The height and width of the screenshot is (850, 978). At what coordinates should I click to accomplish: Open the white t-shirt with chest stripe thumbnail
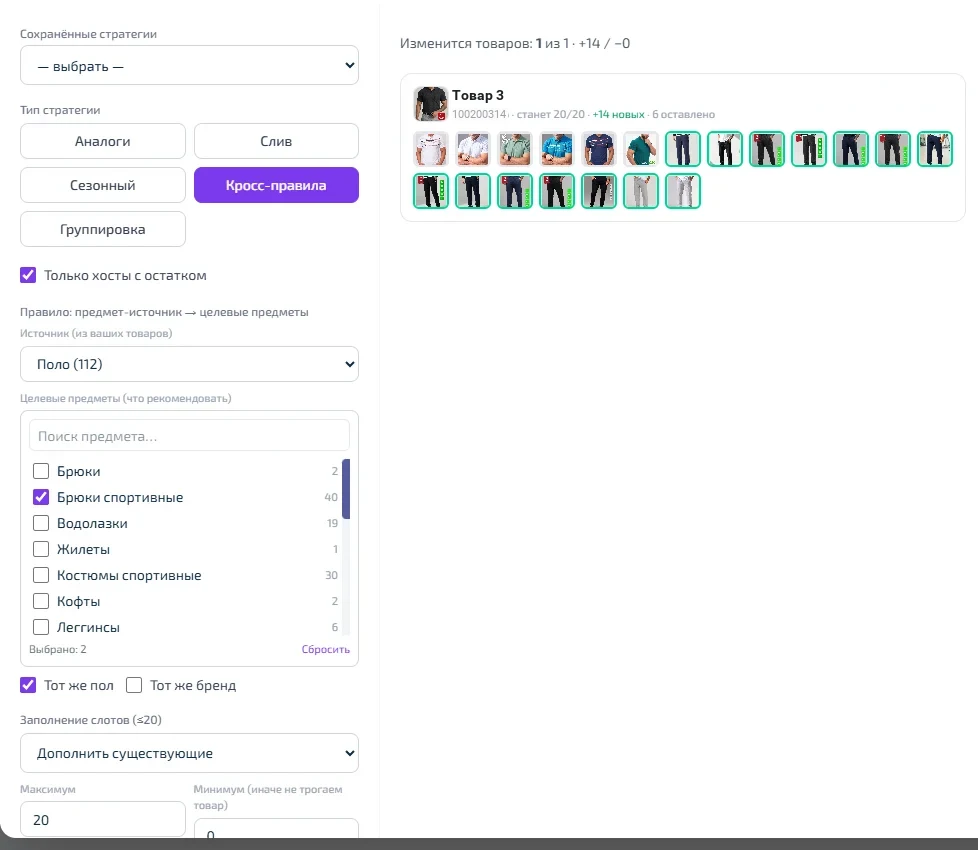pos(430,149)
